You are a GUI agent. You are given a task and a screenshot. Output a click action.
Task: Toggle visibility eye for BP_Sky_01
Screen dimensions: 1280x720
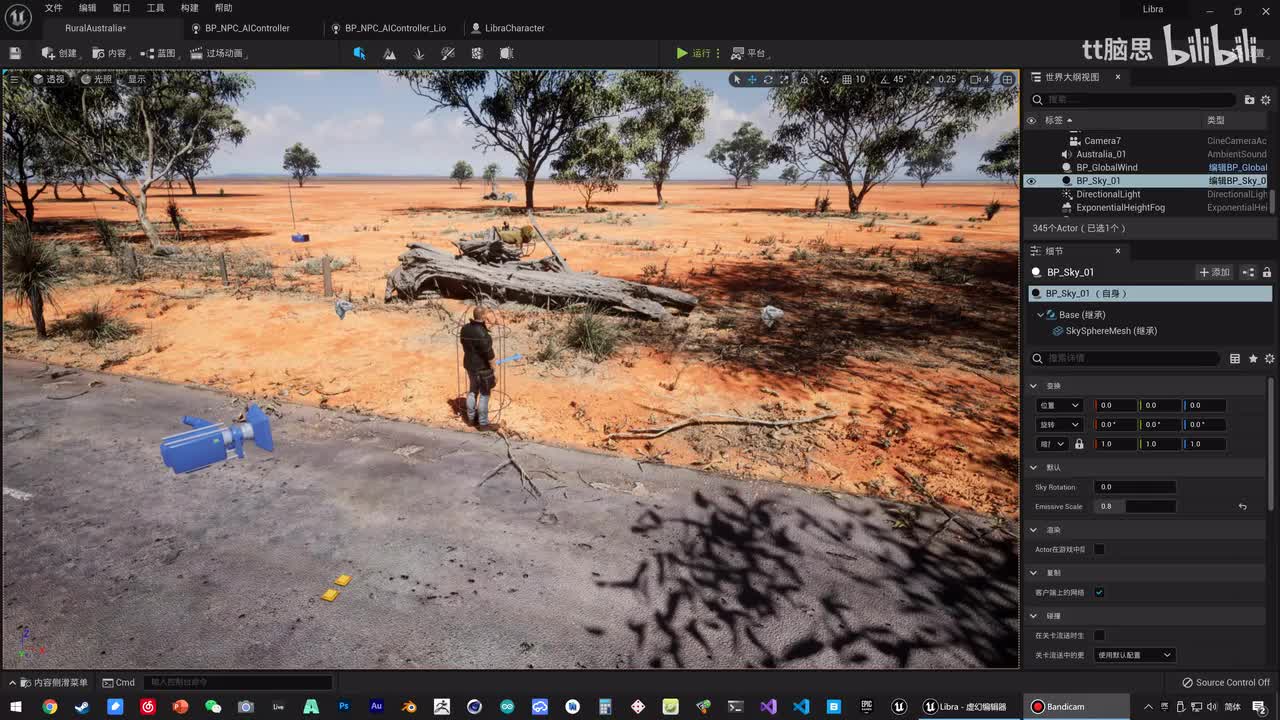click(1031, 181)
